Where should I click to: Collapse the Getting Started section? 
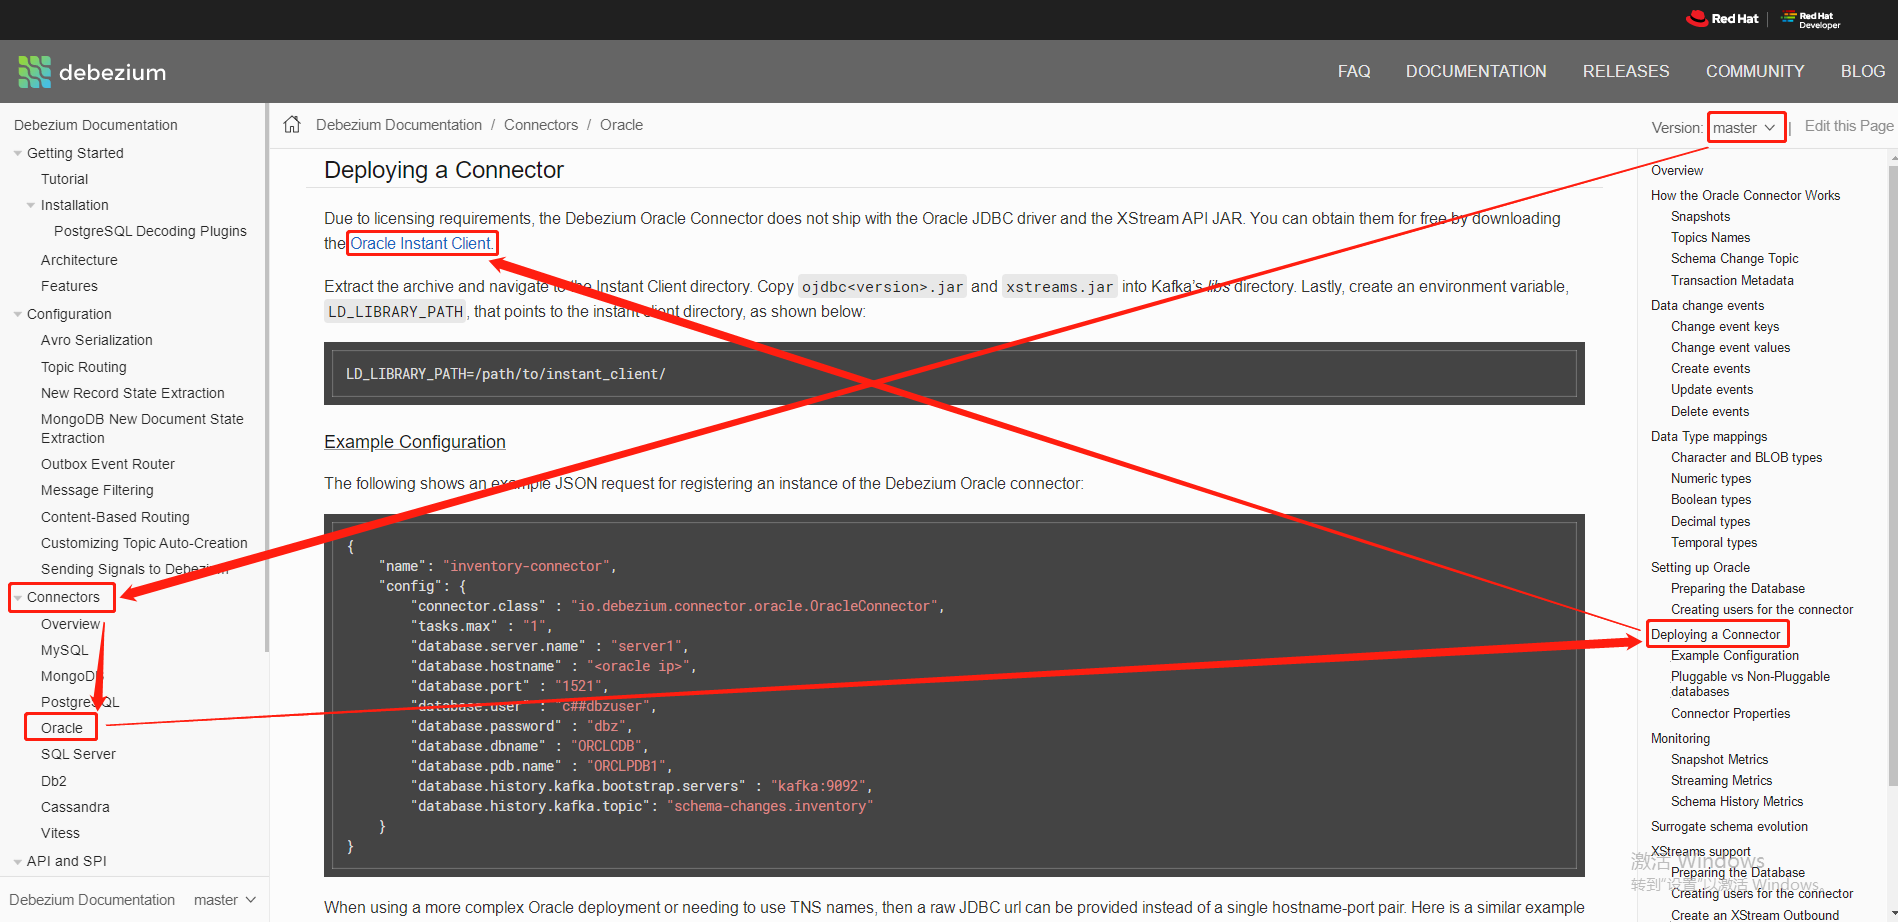pos(17,152)
